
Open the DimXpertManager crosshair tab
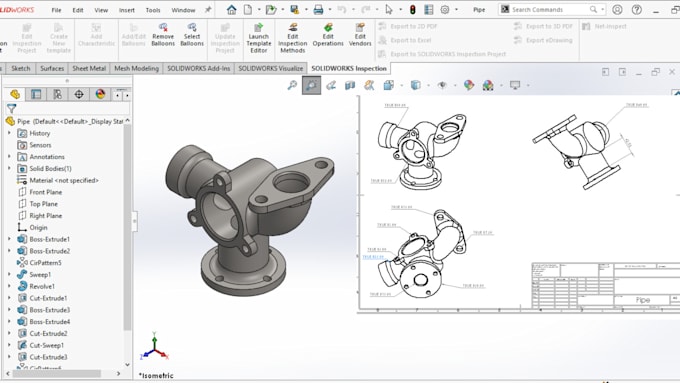pyautogui.click(x=79, y=94)
